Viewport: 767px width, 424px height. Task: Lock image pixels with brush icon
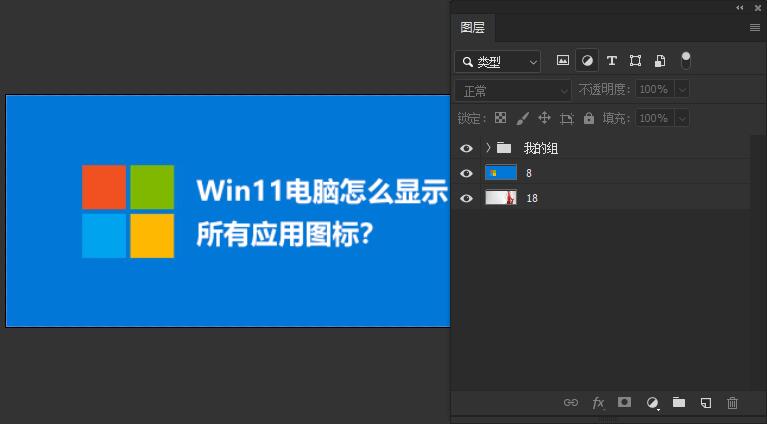[x=522, y=118]
